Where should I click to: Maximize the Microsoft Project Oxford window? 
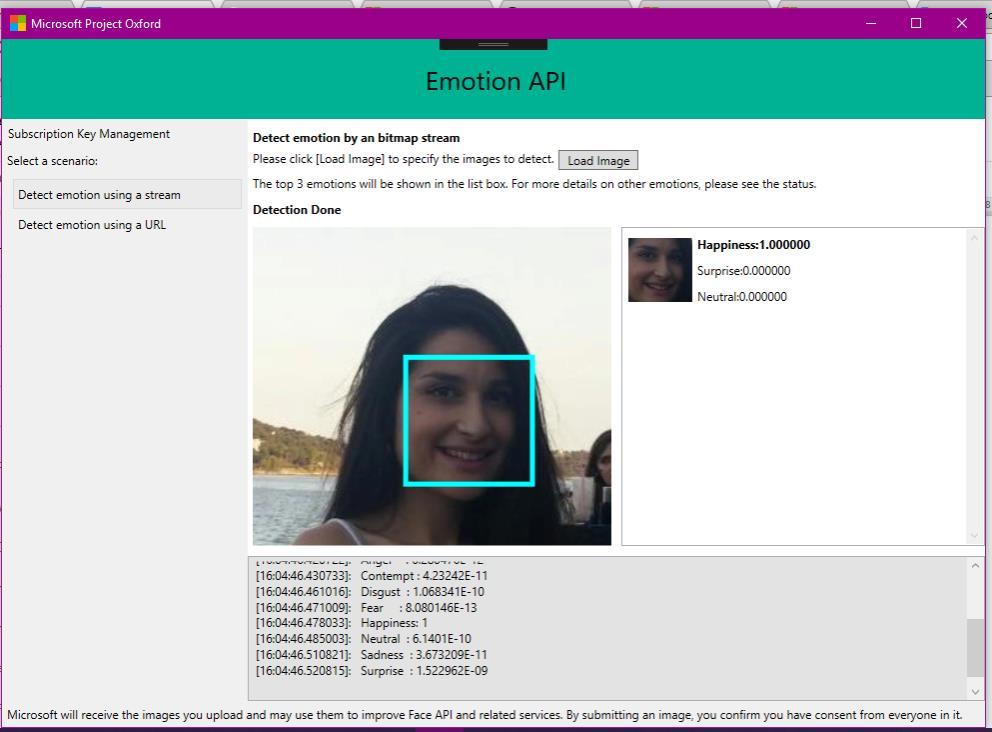point(915,23)
